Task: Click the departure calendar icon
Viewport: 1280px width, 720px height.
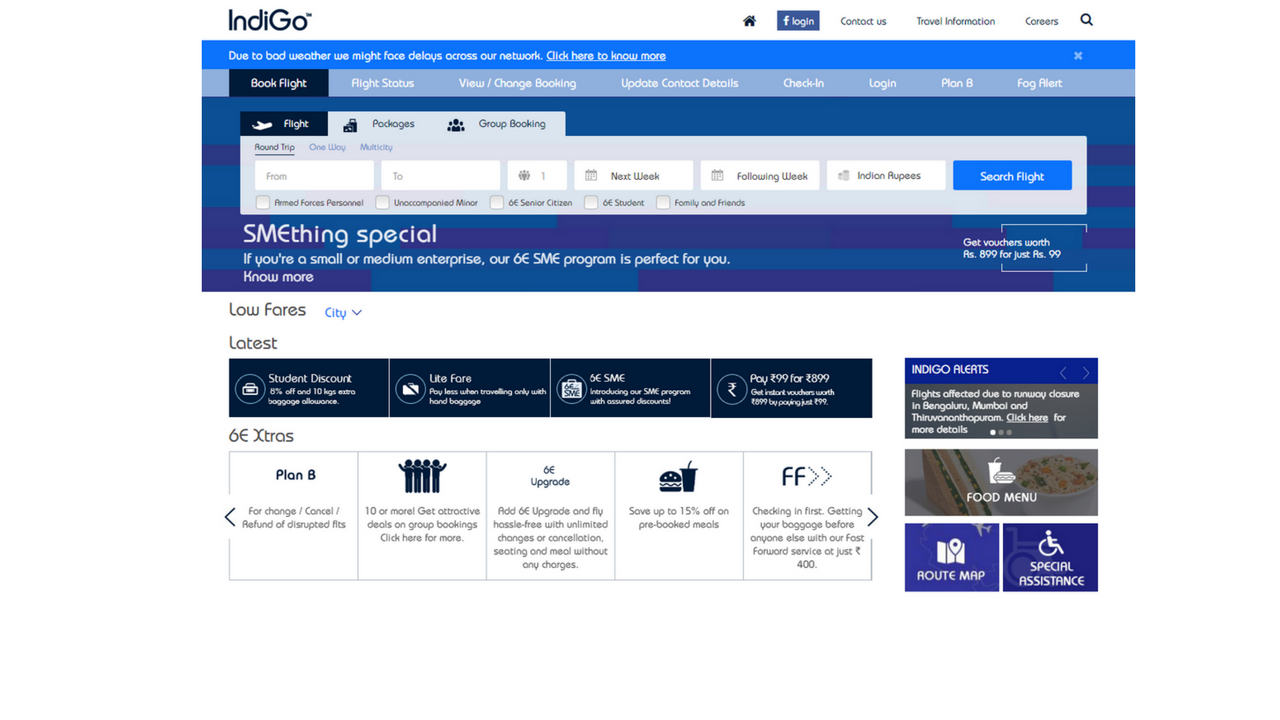Action: point(591,176)
